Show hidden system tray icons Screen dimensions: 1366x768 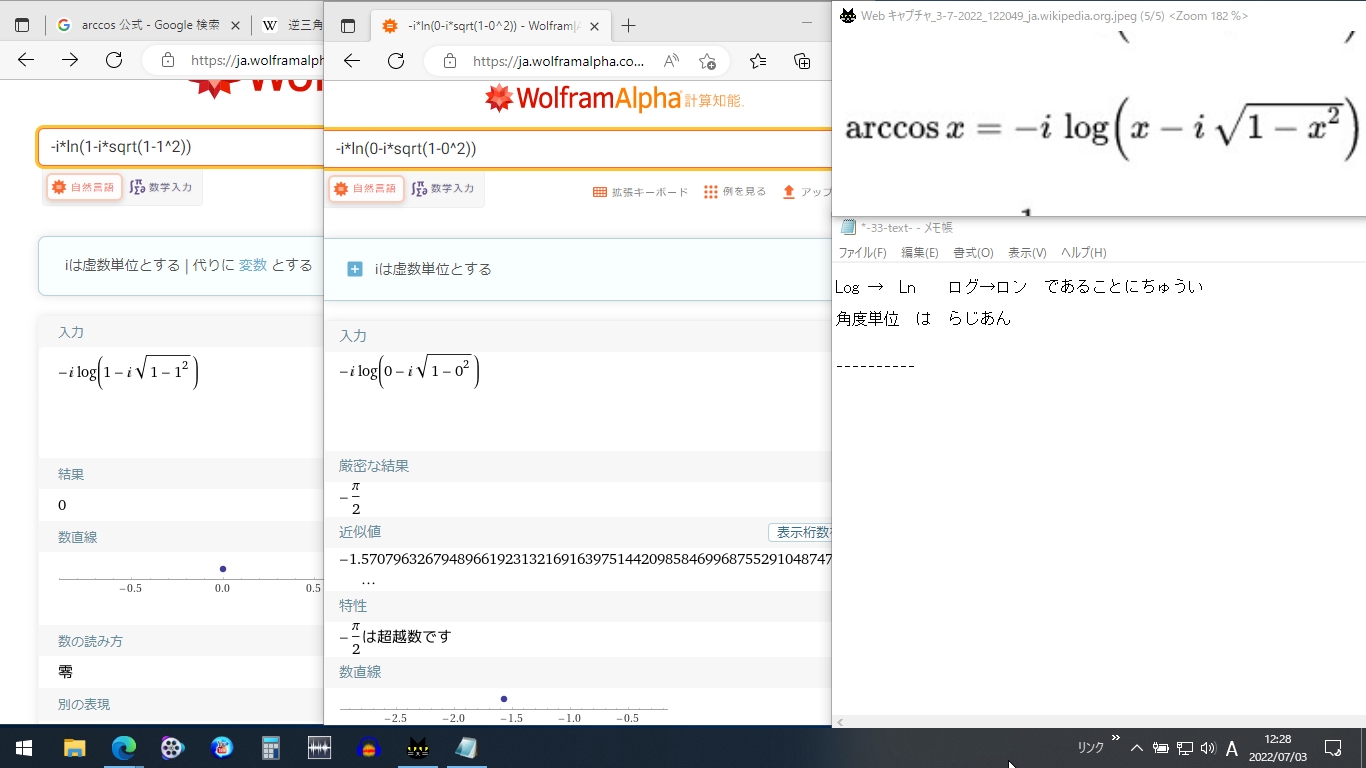[x=1136, y=748]
